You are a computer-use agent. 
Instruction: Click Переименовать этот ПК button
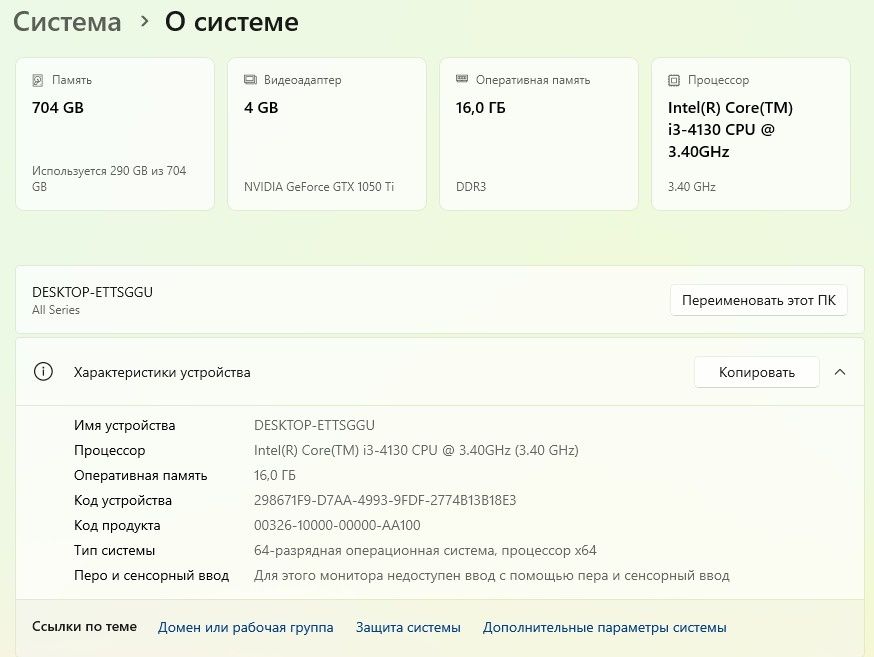tap(759, 300)
